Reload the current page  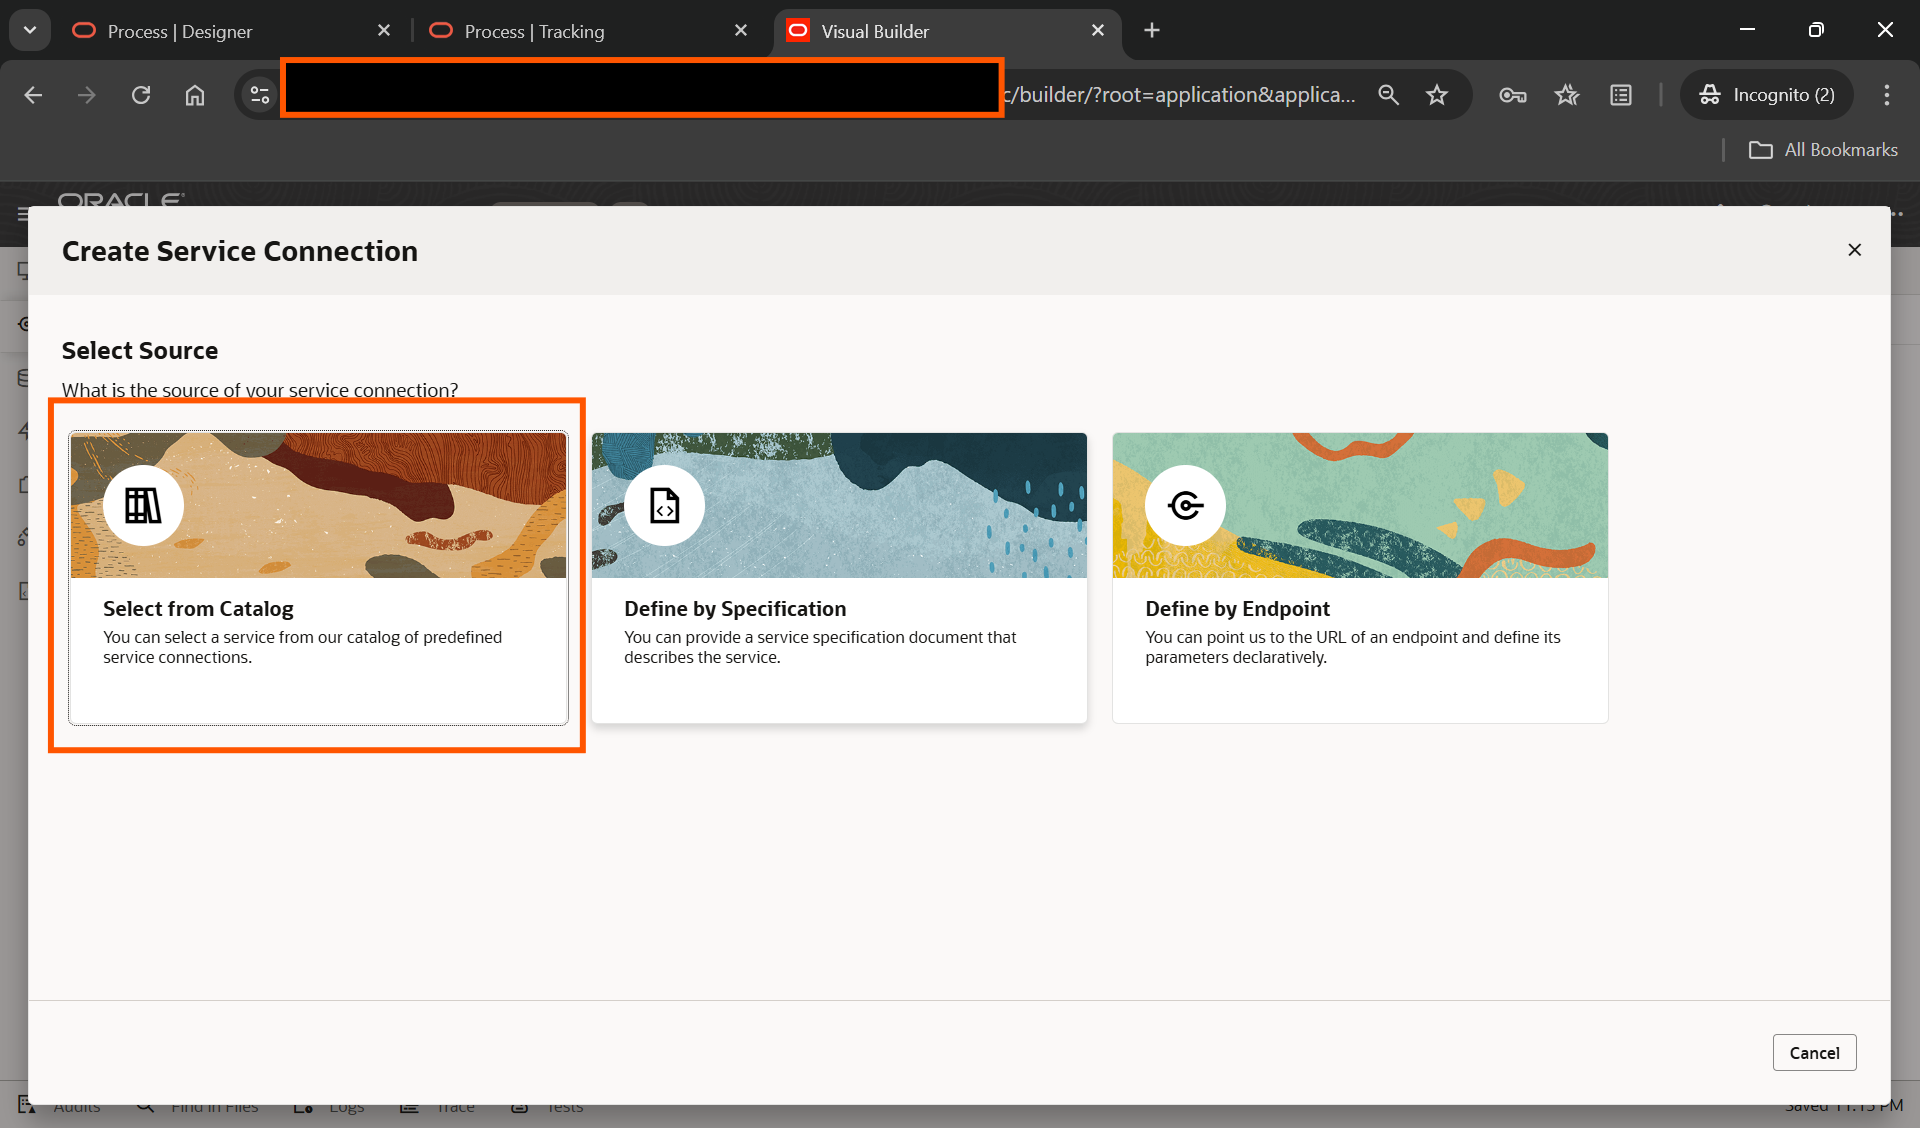tap(141, 95)
